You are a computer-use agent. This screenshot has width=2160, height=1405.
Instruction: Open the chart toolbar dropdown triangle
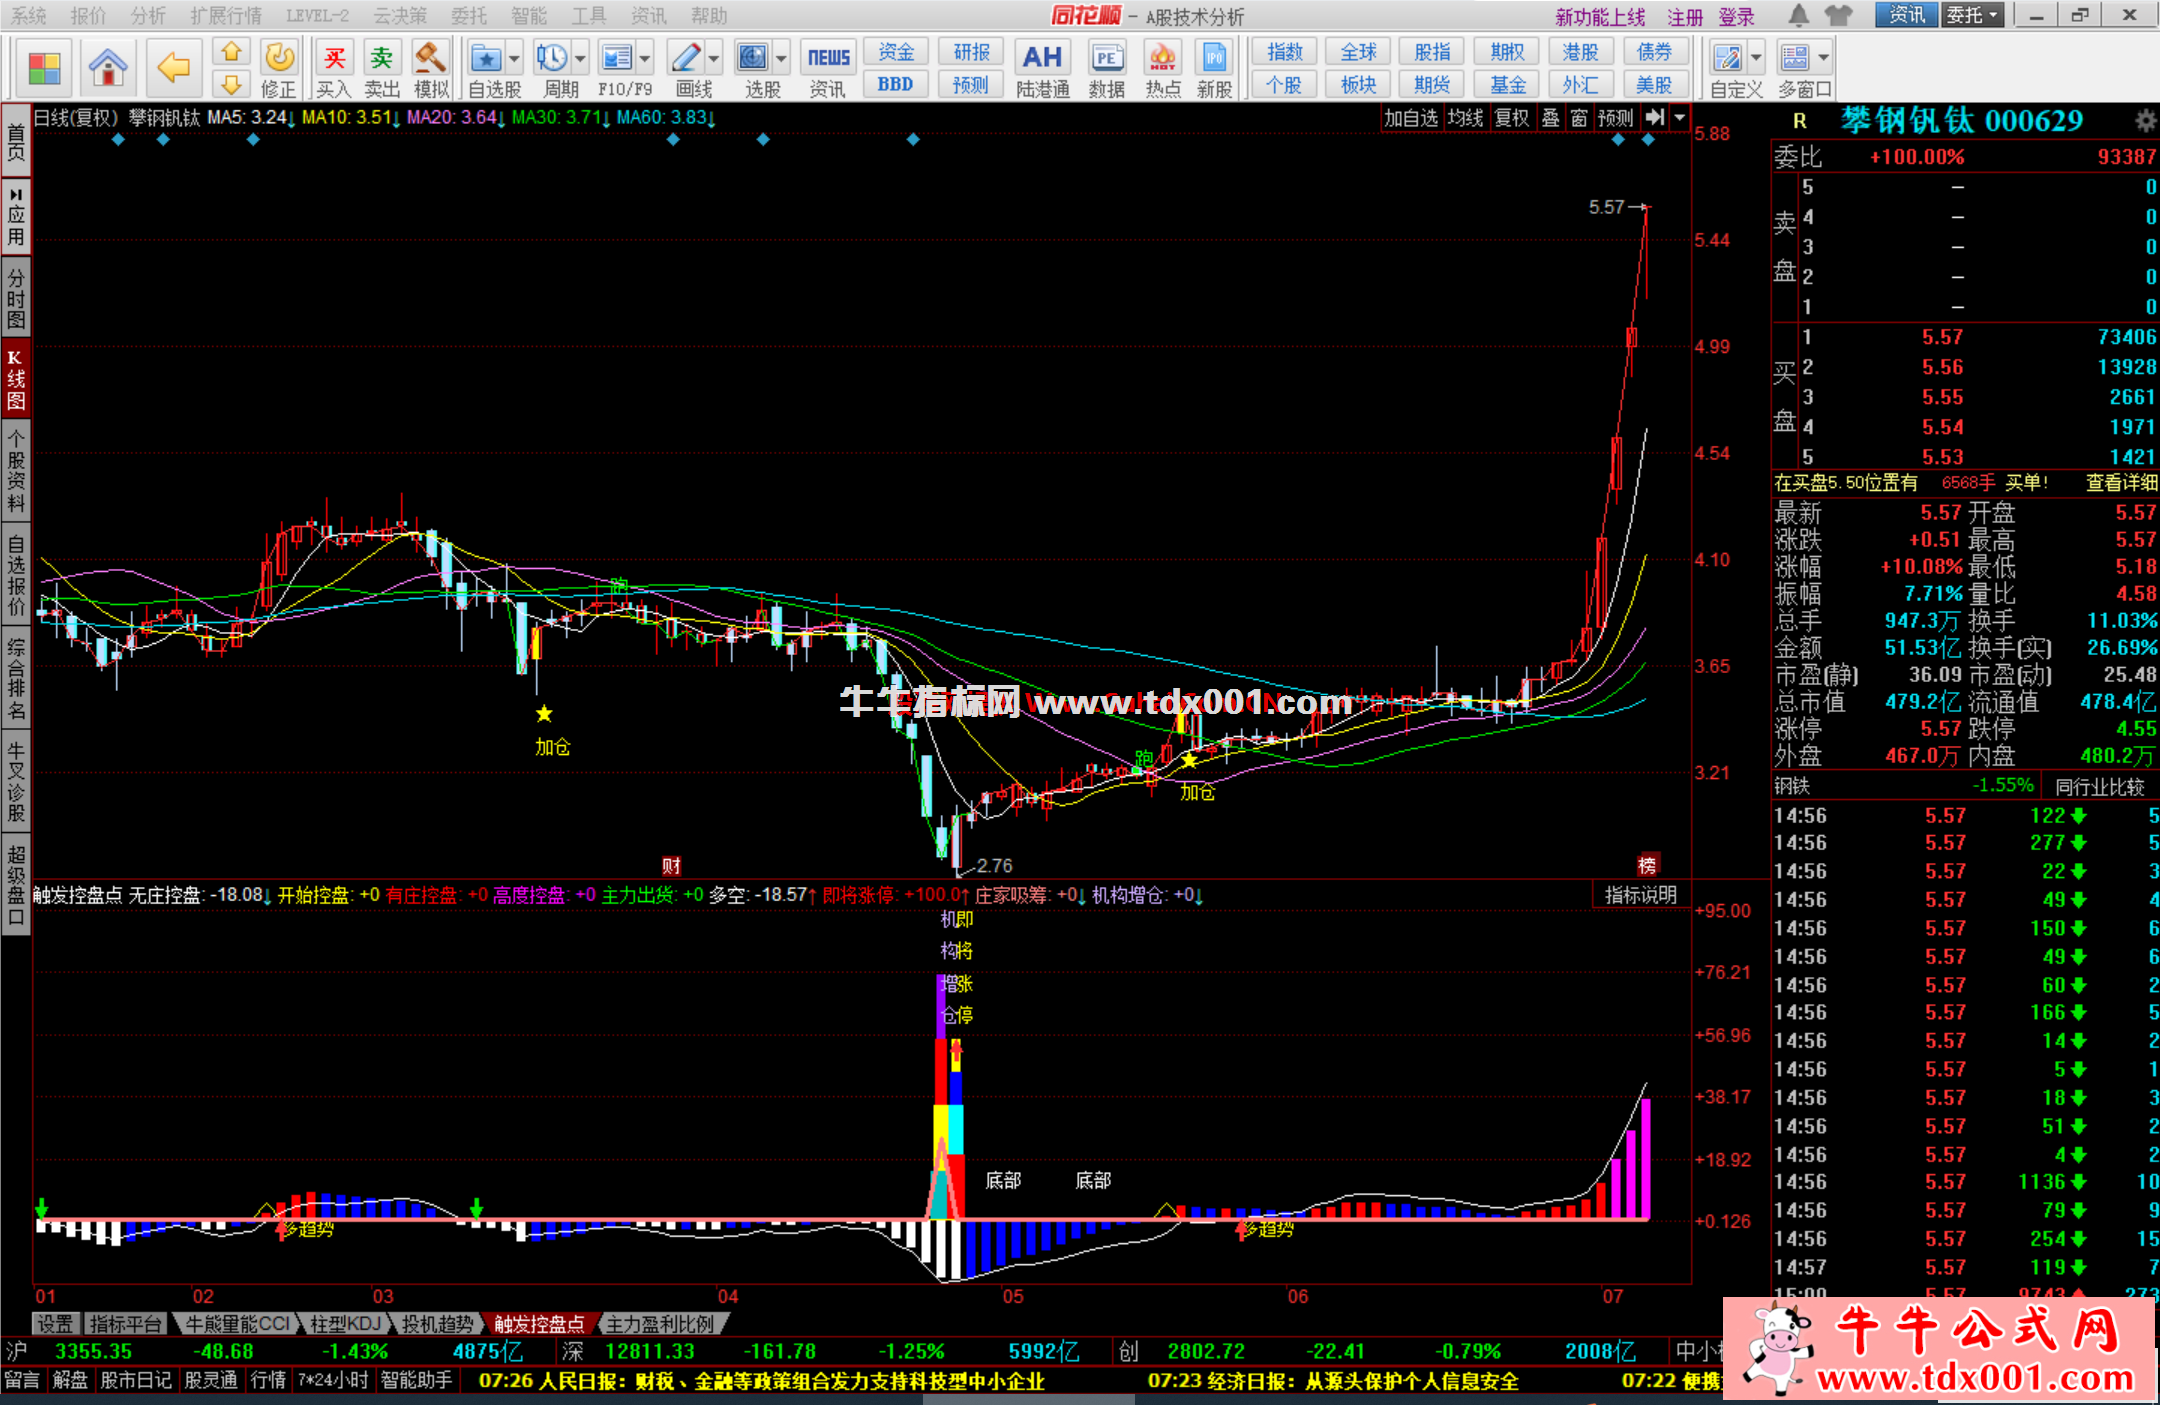point(1680,117)
